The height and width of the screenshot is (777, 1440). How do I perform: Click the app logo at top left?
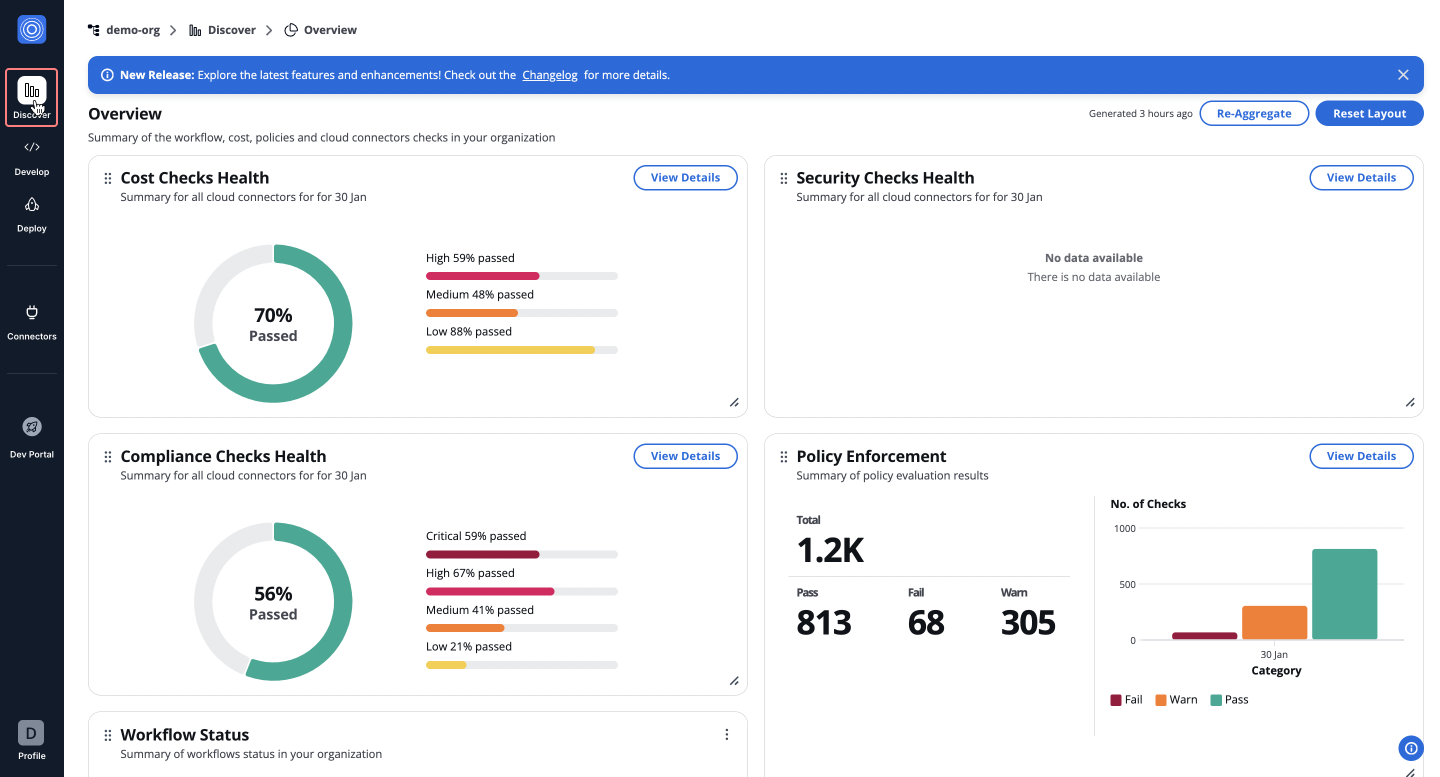click(x=32, y=30)
